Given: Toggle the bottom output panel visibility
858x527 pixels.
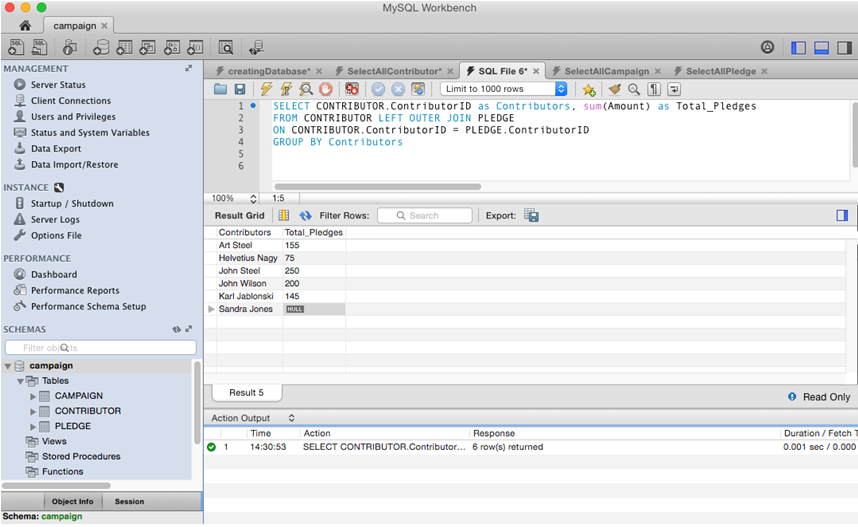Looking at the screenshot, I should click(x=821, y=47).
